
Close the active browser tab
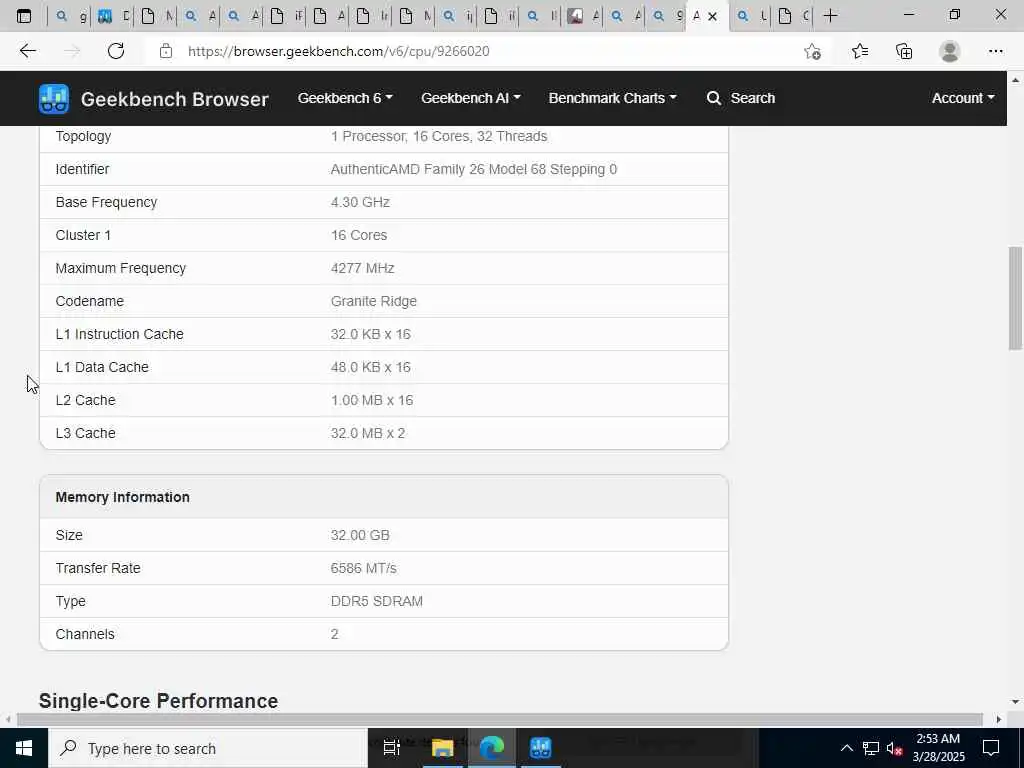click(x=712, y=16)
